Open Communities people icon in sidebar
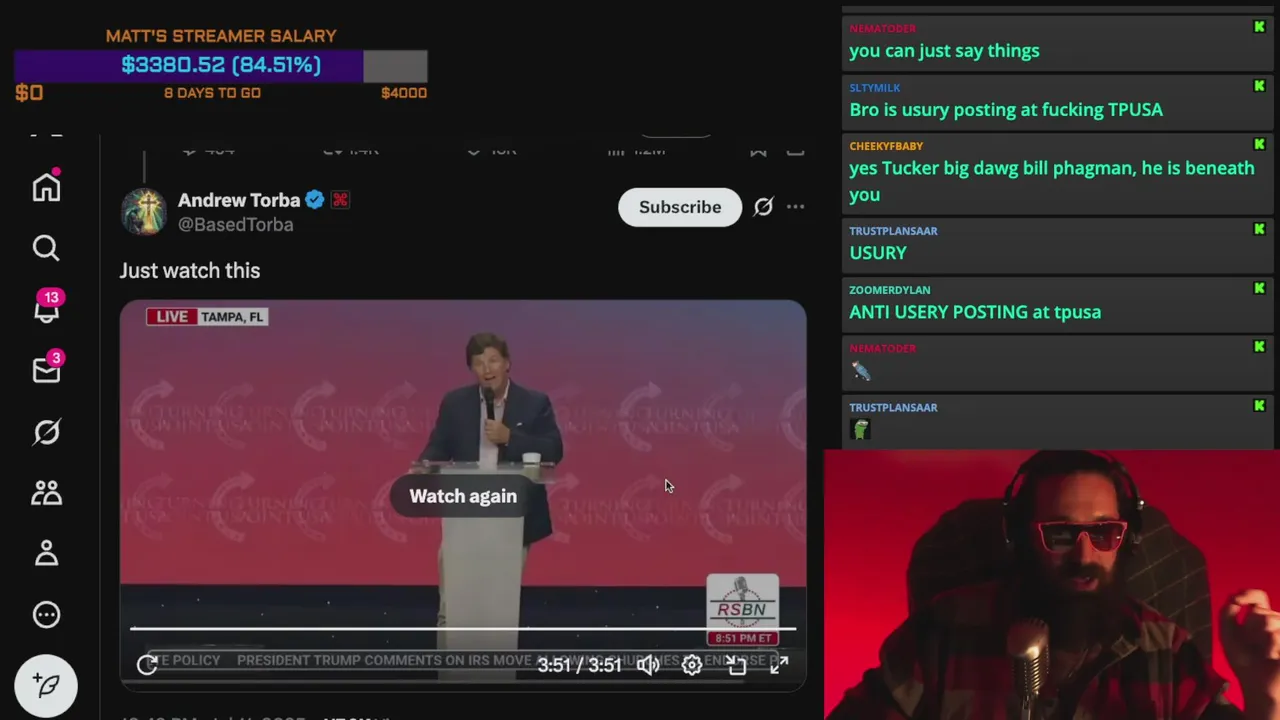1280x720 pixels. 46,492
